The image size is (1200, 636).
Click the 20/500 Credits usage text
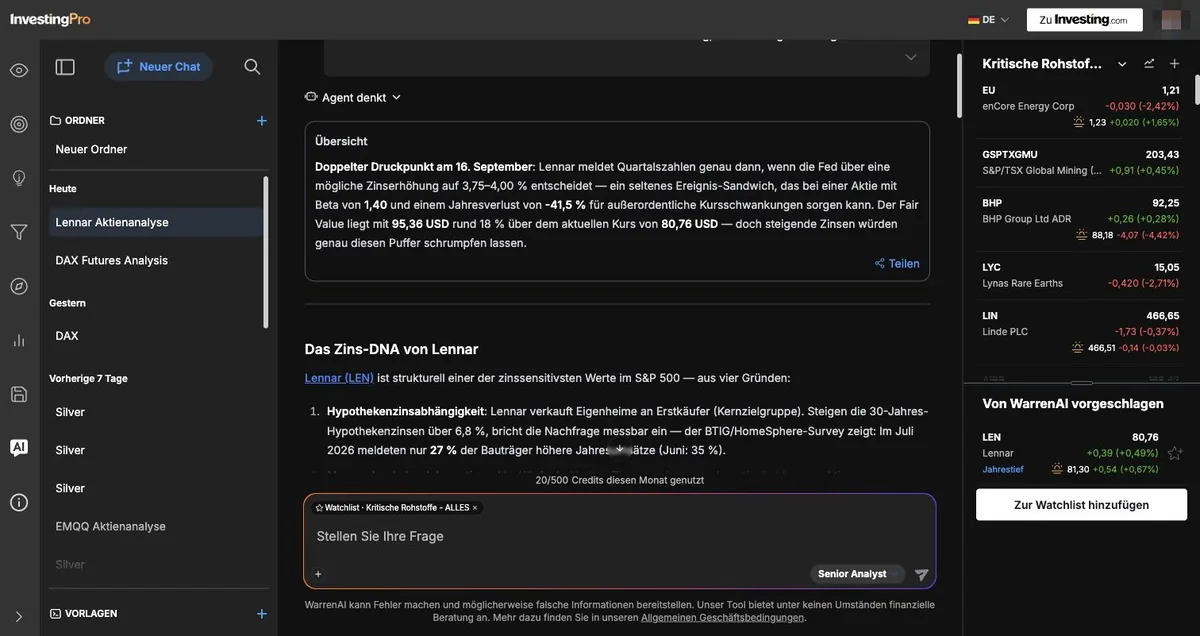[x=620, y=480]
